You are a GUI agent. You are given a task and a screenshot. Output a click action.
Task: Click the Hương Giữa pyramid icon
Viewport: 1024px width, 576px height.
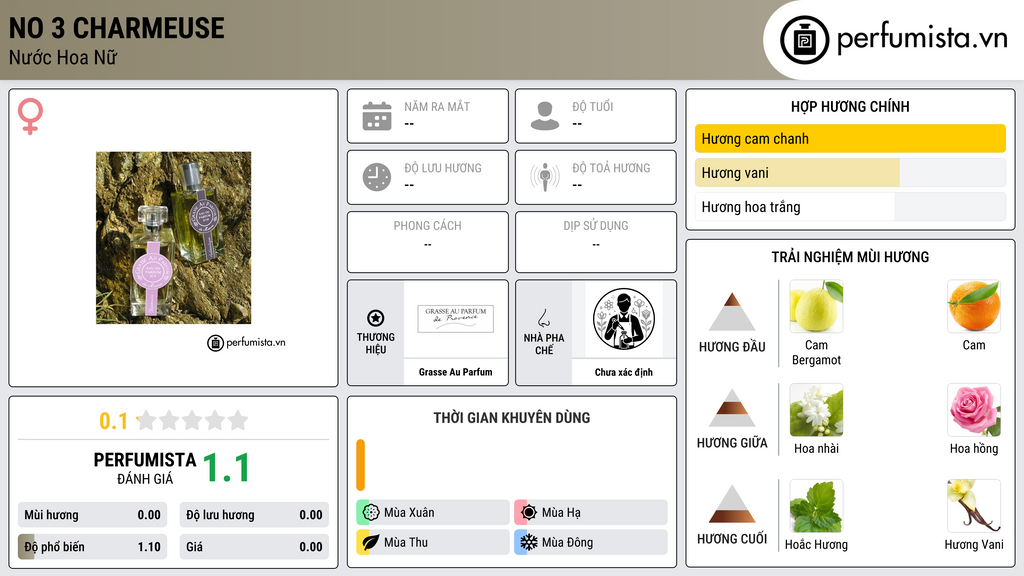[732, 408]
